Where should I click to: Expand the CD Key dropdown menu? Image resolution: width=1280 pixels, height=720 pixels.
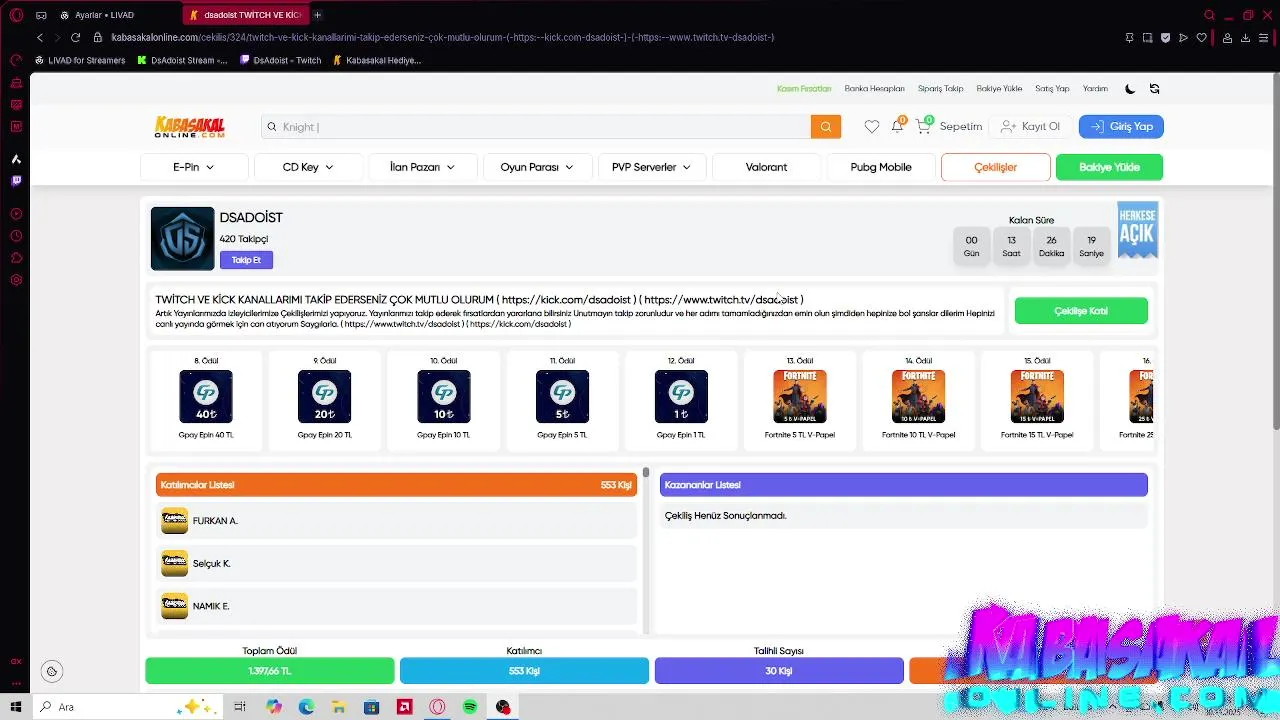coord(308,167)
